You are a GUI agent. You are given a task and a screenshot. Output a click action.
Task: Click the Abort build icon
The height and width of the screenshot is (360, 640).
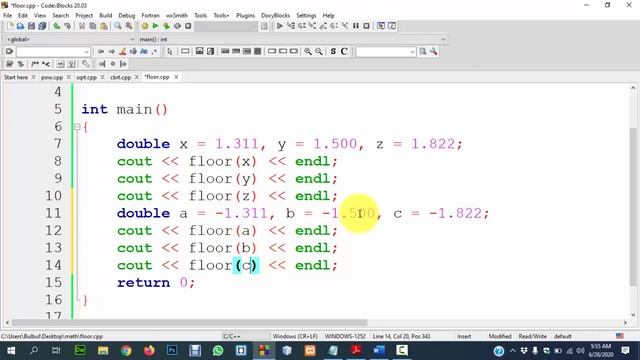pyautogui.click(x=188, y=26)
